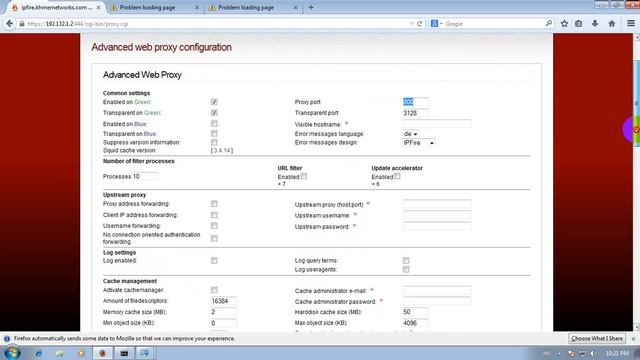Open the downloads arrow icon

tap(595, 24)
